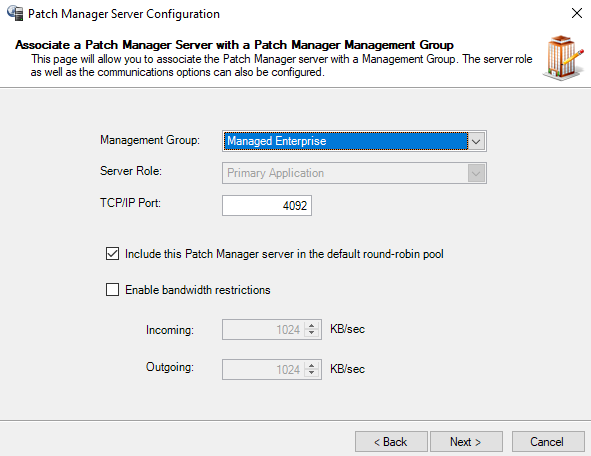Click the "TCP/IP Port:" label
Screen dimensions: 591x456
coord(130,203)
